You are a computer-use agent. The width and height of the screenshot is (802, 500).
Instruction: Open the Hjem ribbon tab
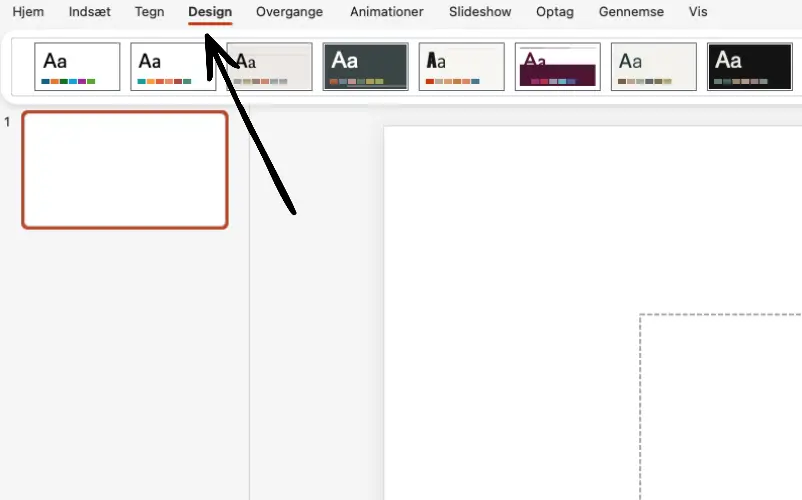click(x=28, y=11)
